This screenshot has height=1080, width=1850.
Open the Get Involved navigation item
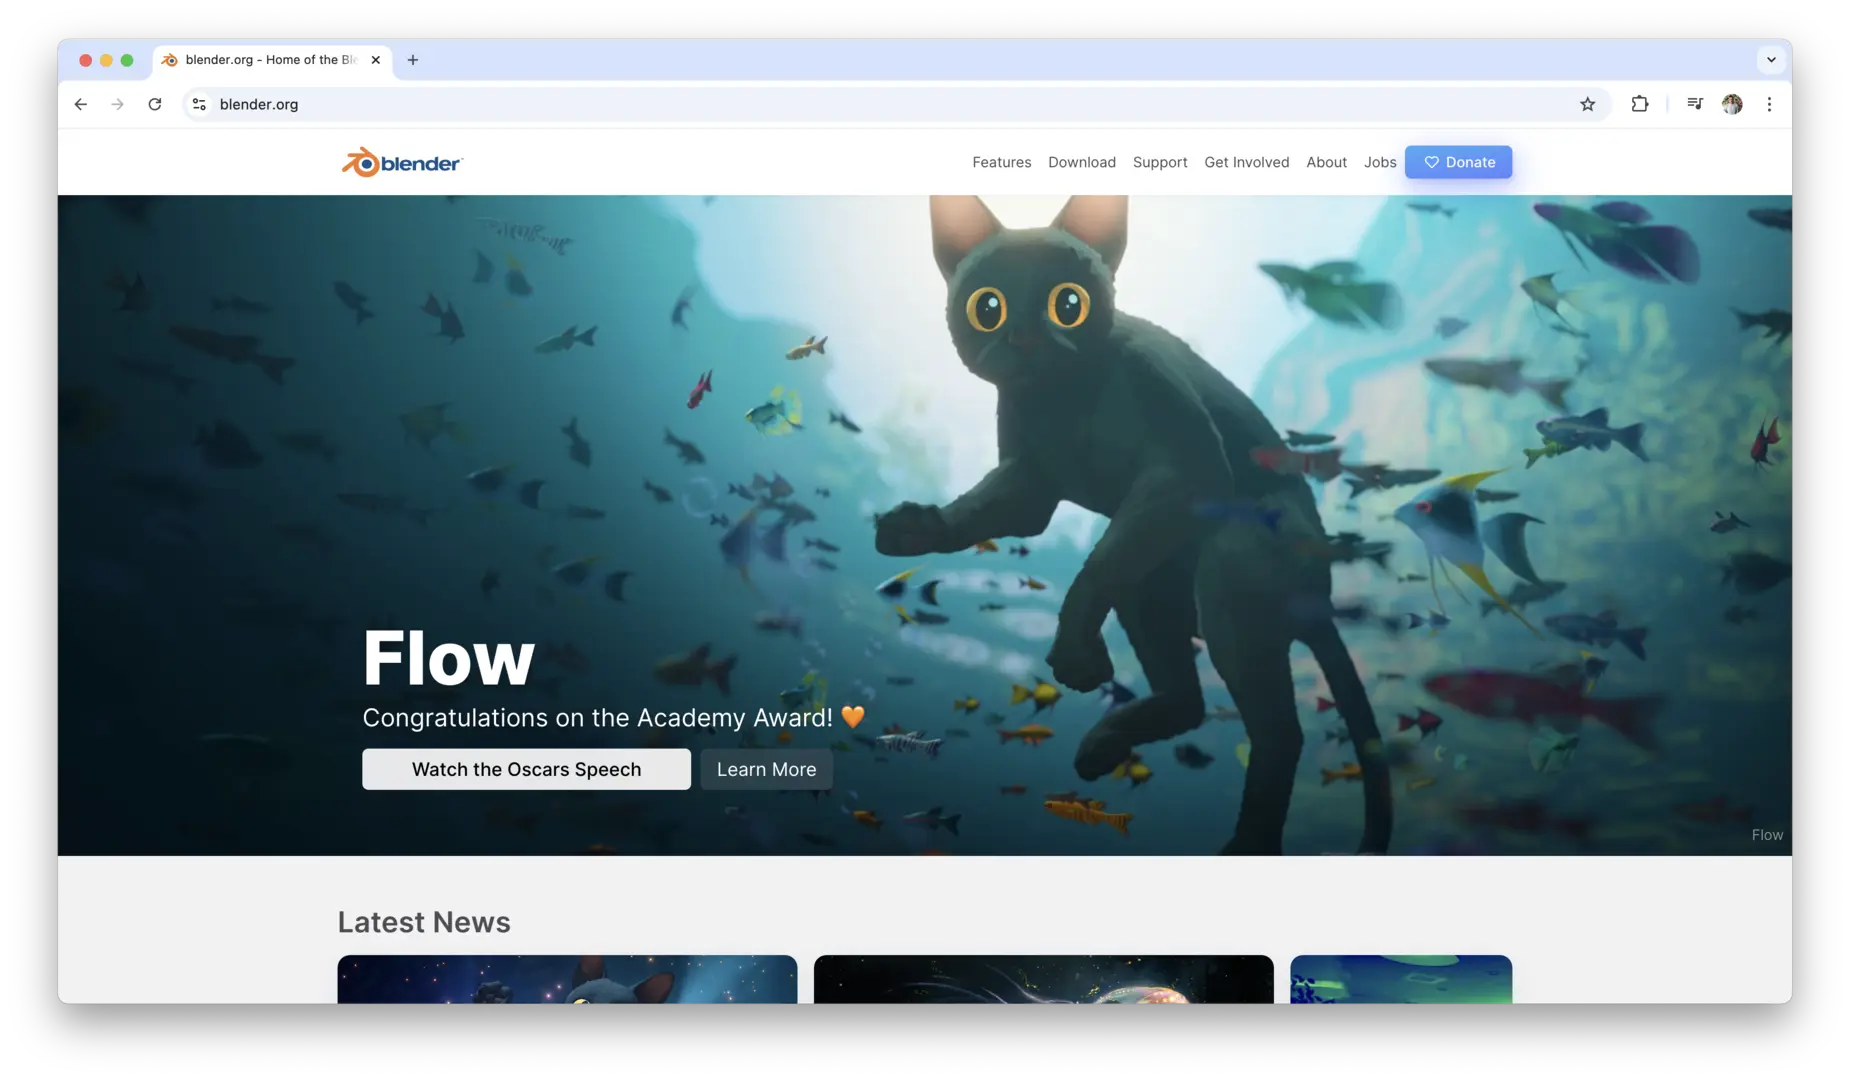click(x=1247, y=162)
